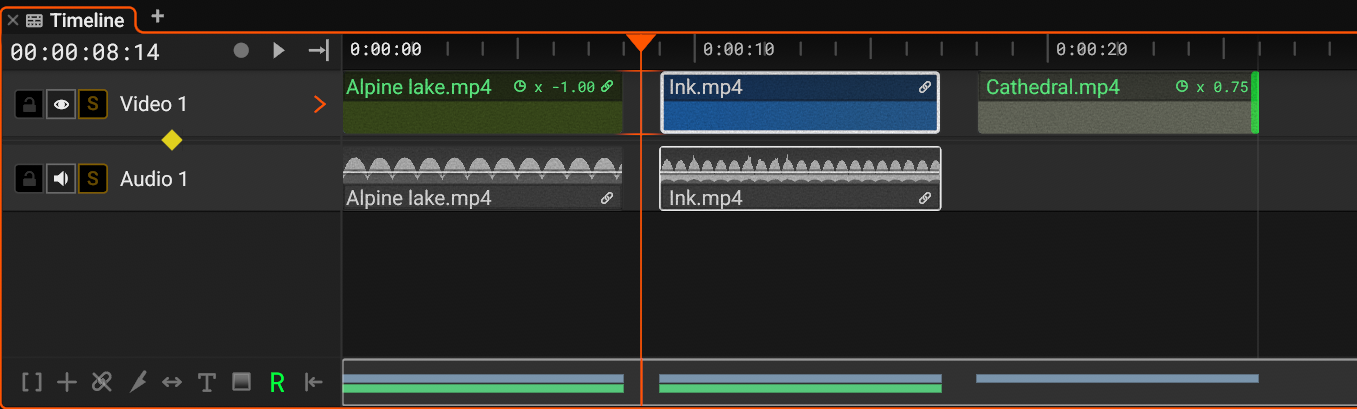The image size is (1357, 409).
Task: Click the go-to-end arrow icon beside play
Action: [x=318, y=50]
